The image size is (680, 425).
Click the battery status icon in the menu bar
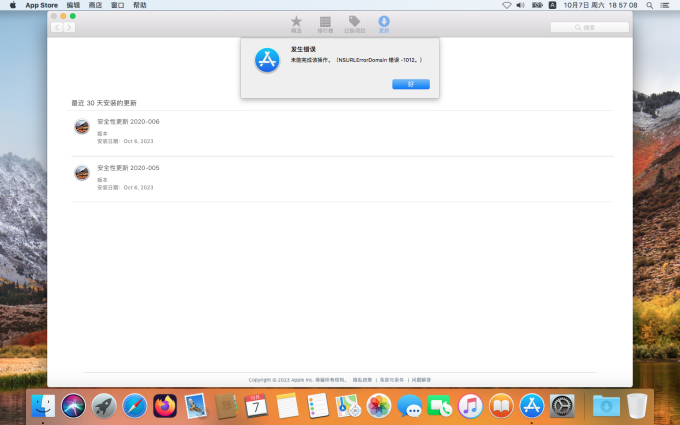pos(537,5)
